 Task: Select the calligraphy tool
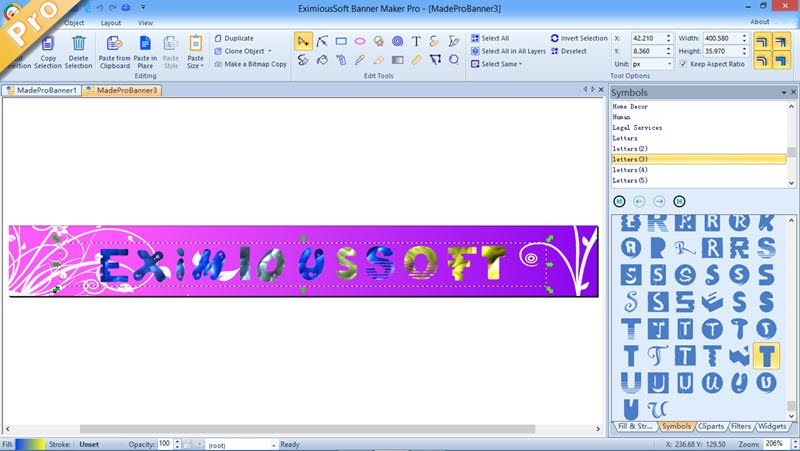click(303, 60)
